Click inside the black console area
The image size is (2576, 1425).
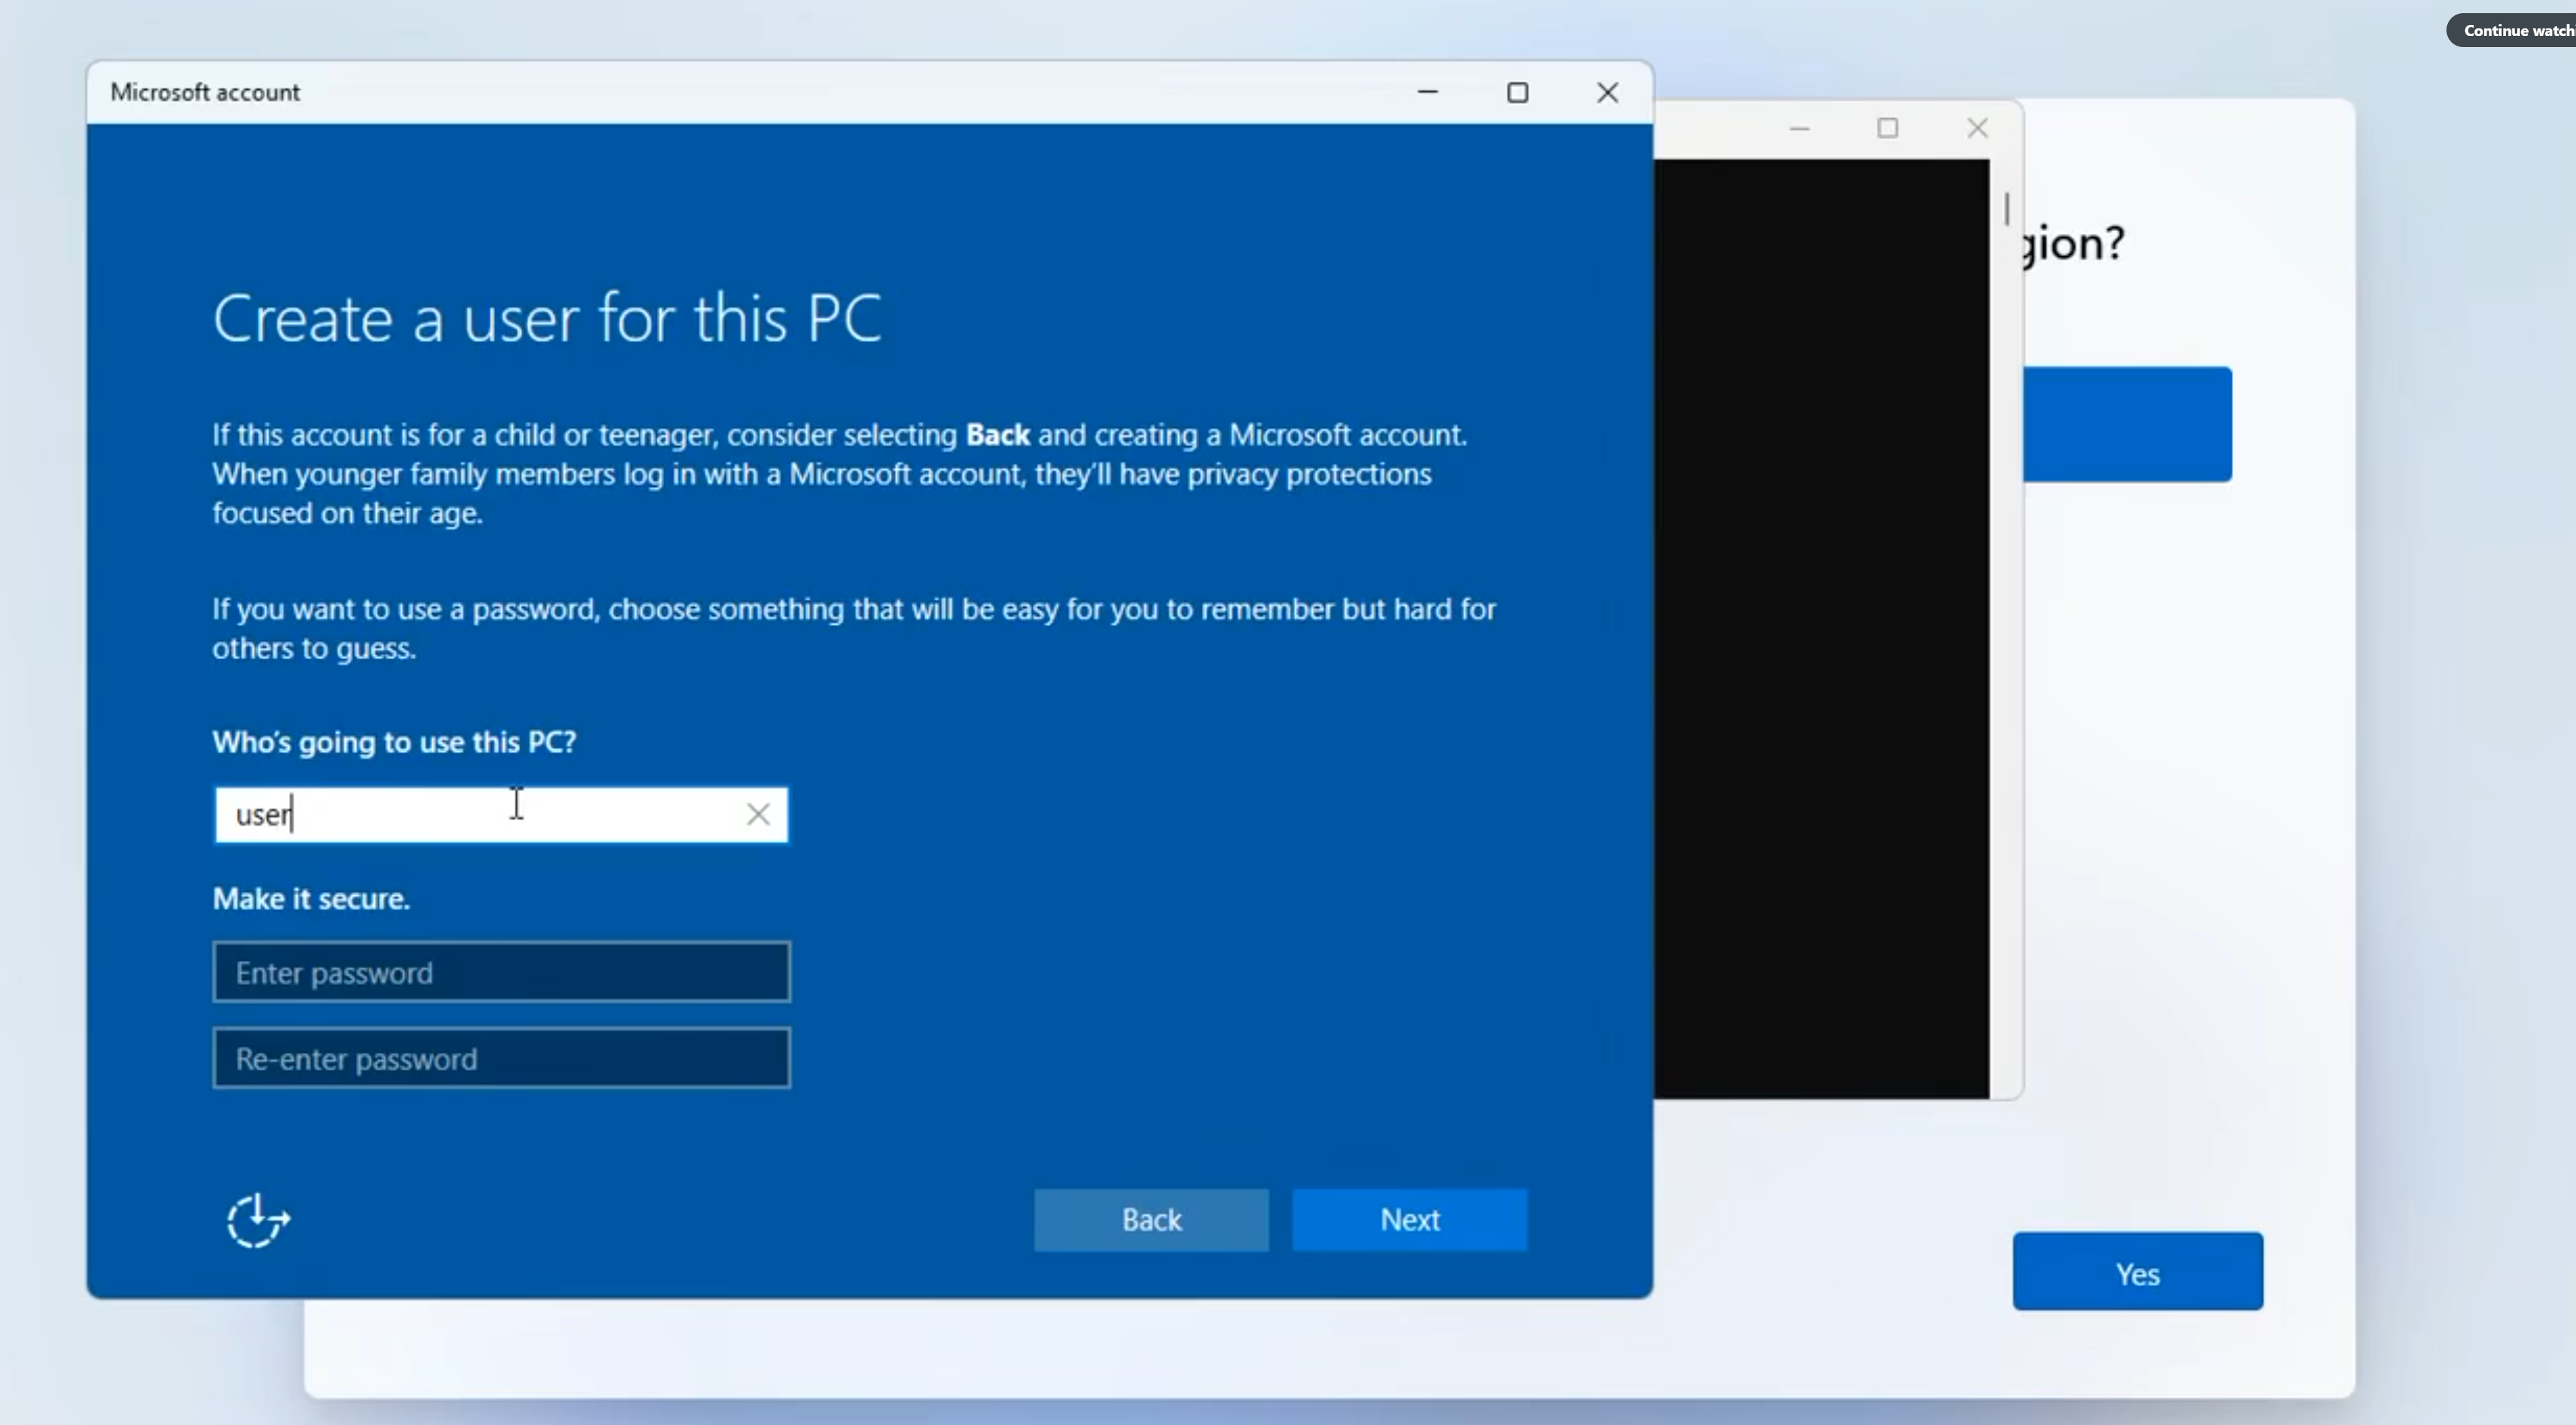[x=1820, y=628]
